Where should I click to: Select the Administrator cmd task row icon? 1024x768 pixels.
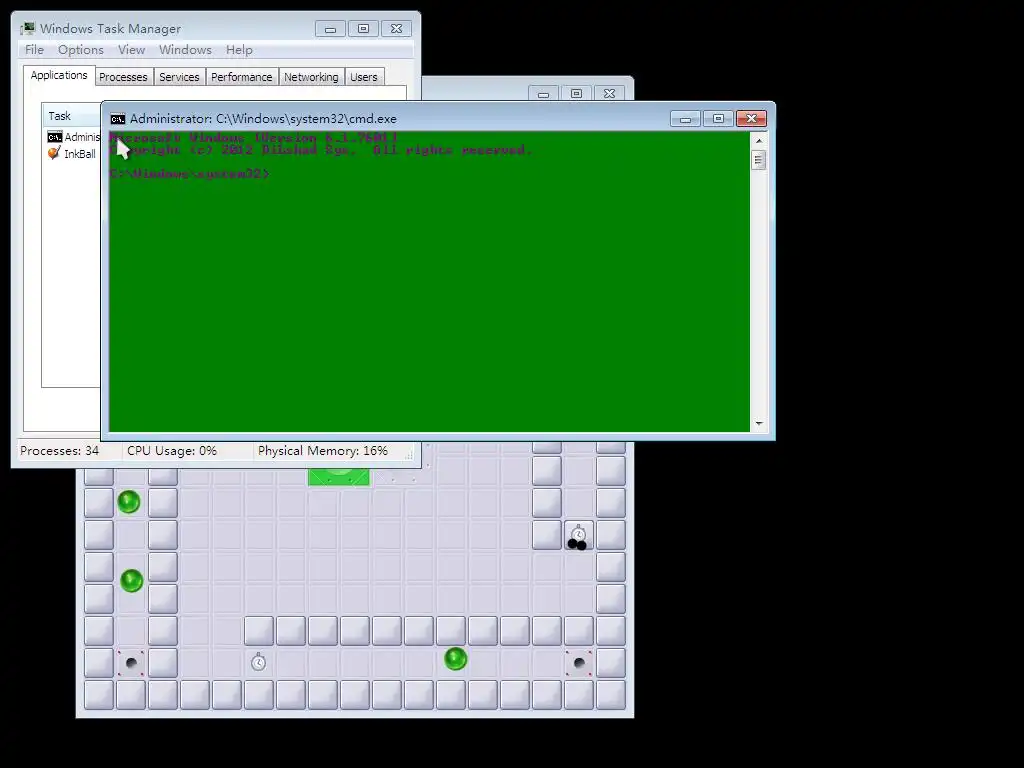pyautogui.click(x=55, y=137)
